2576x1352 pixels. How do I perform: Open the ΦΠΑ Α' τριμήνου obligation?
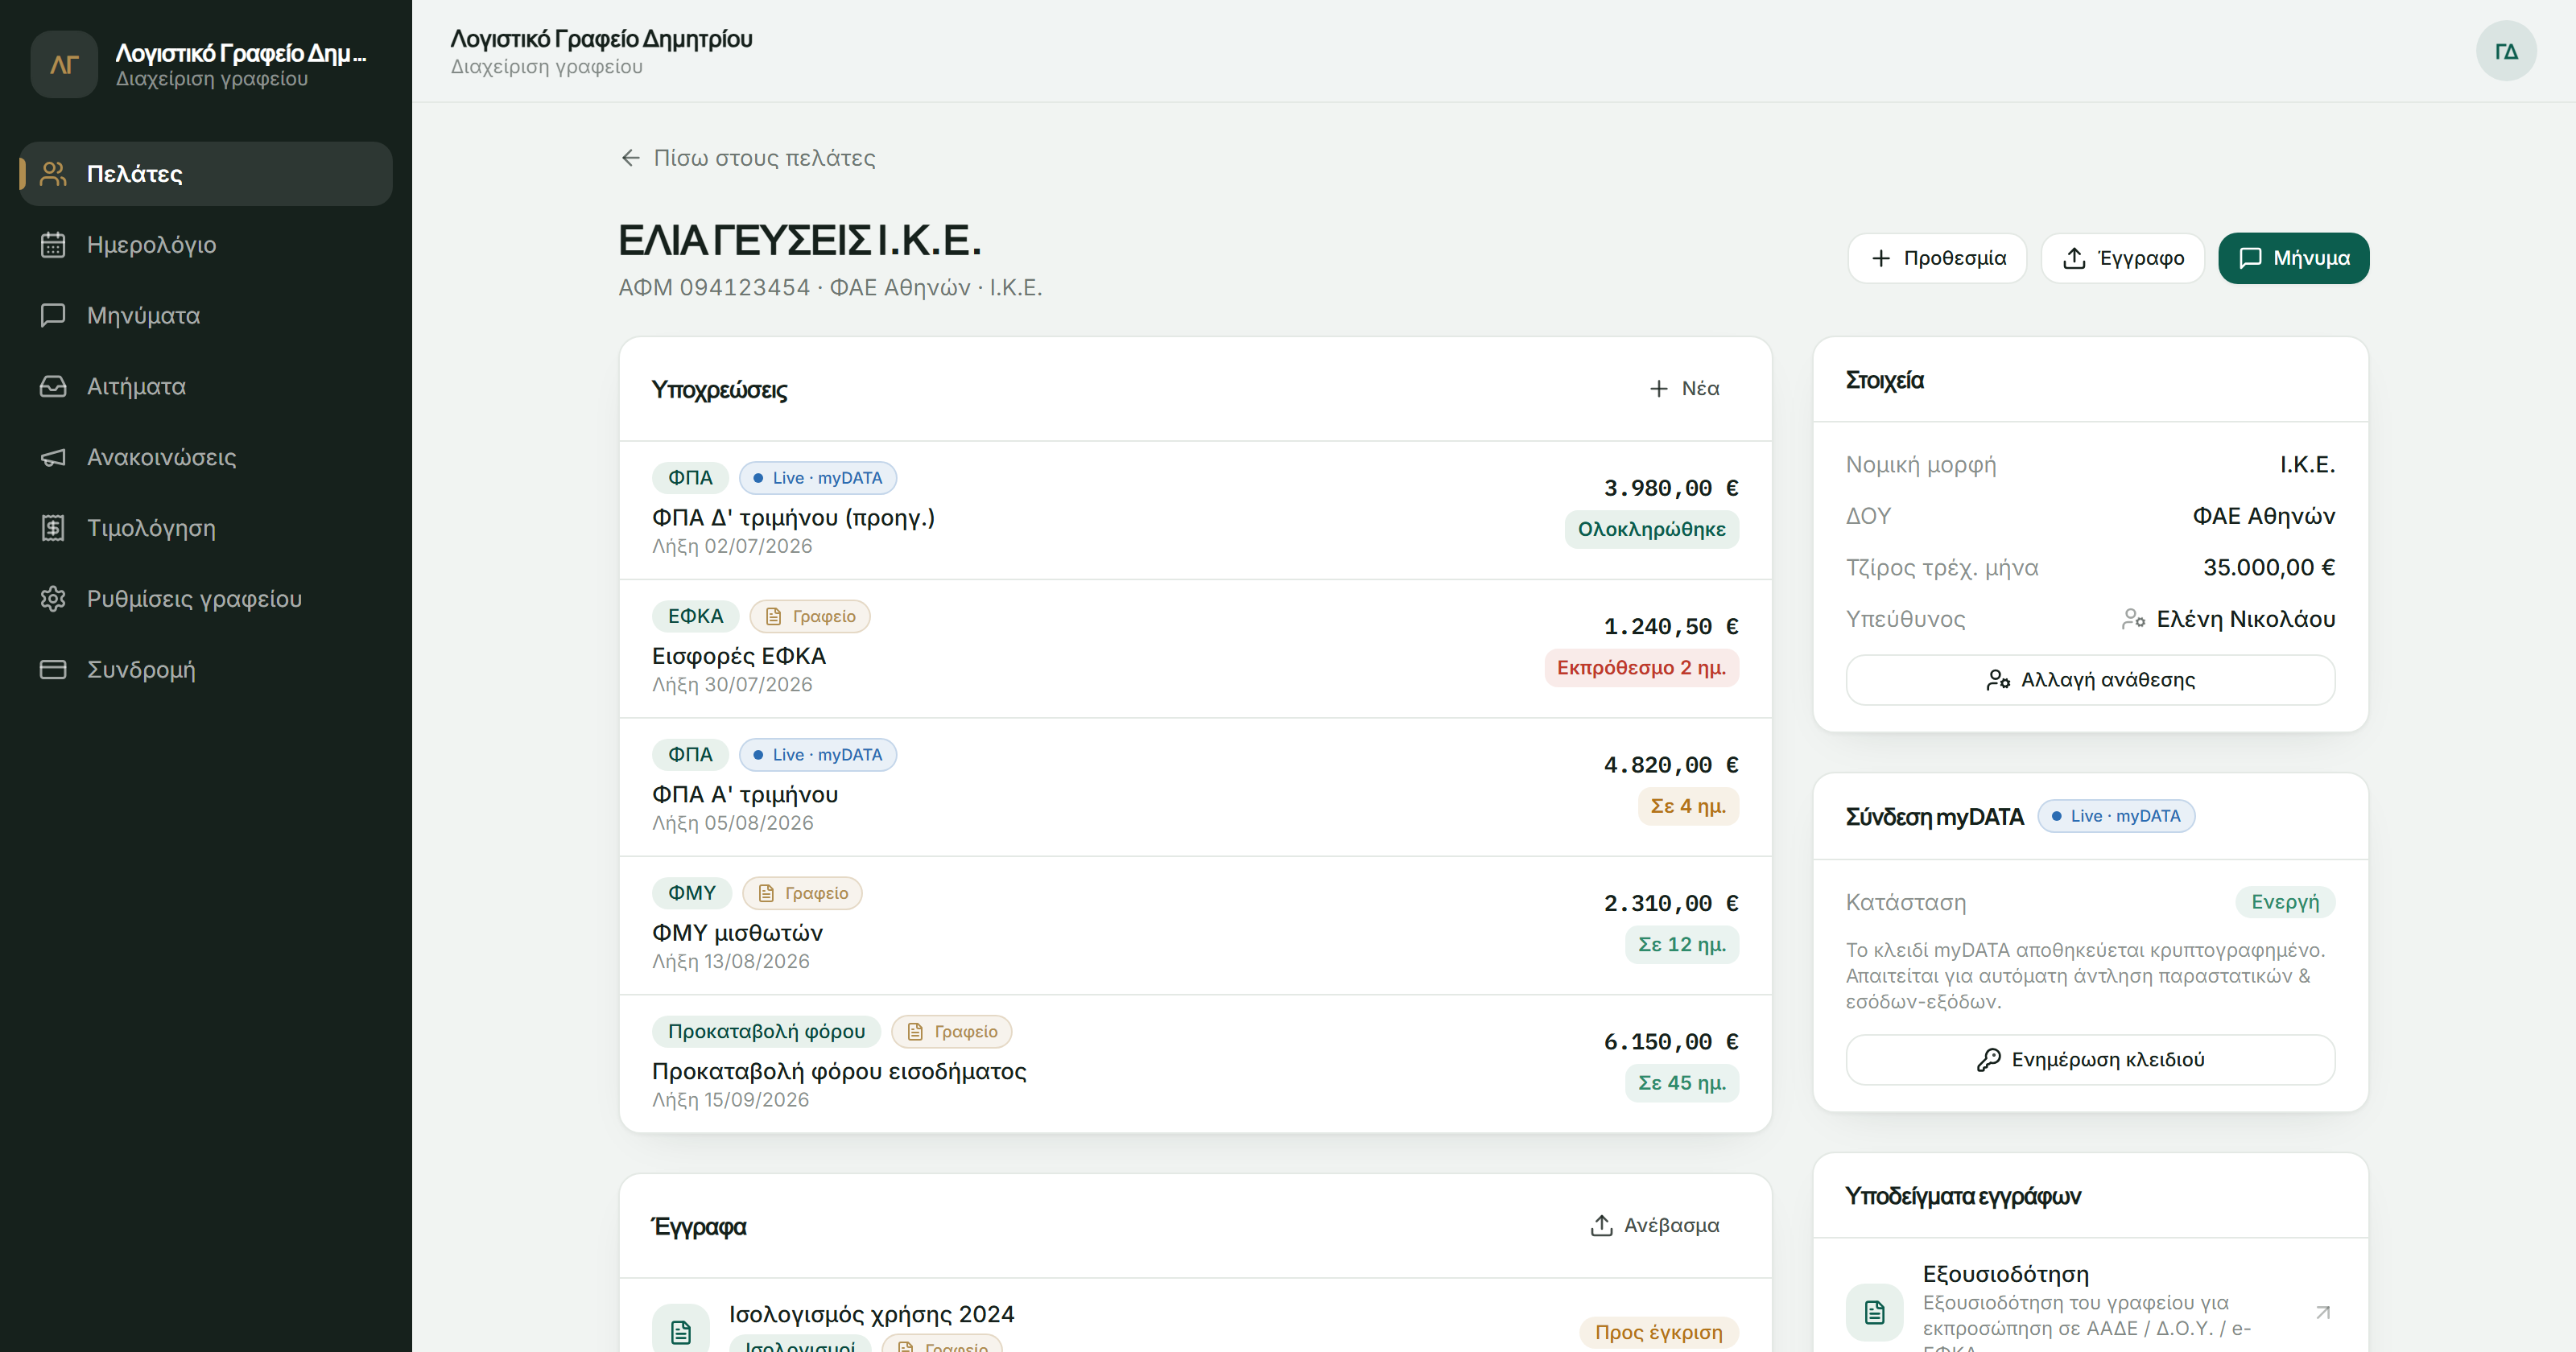point(1195,787)
